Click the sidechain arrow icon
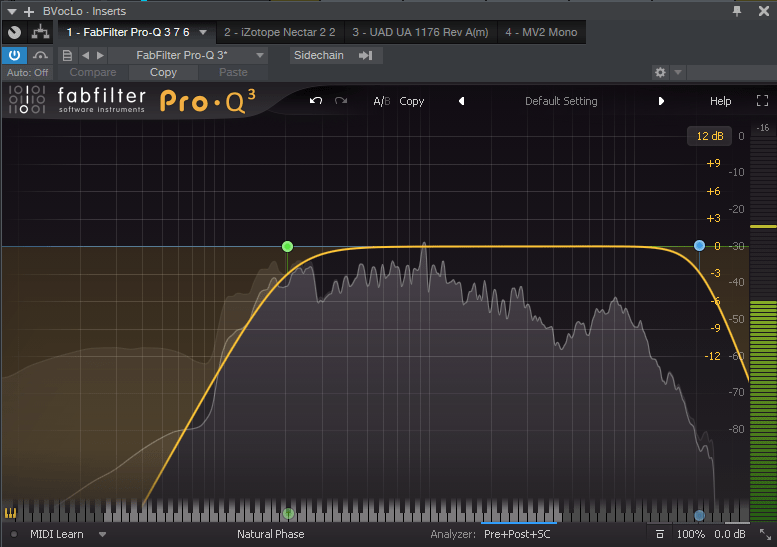This screenshot has width=777, height=547. [365, 56]
